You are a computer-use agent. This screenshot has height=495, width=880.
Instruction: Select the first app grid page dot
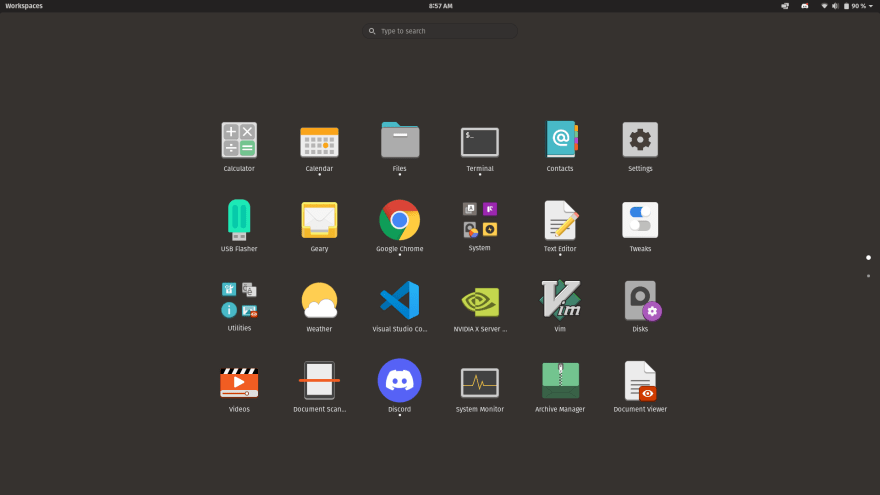coord(868,258)
